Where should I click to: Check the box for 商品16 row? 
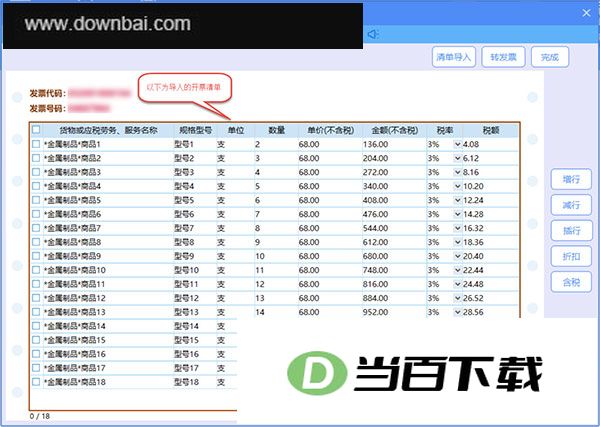point(36,354)
